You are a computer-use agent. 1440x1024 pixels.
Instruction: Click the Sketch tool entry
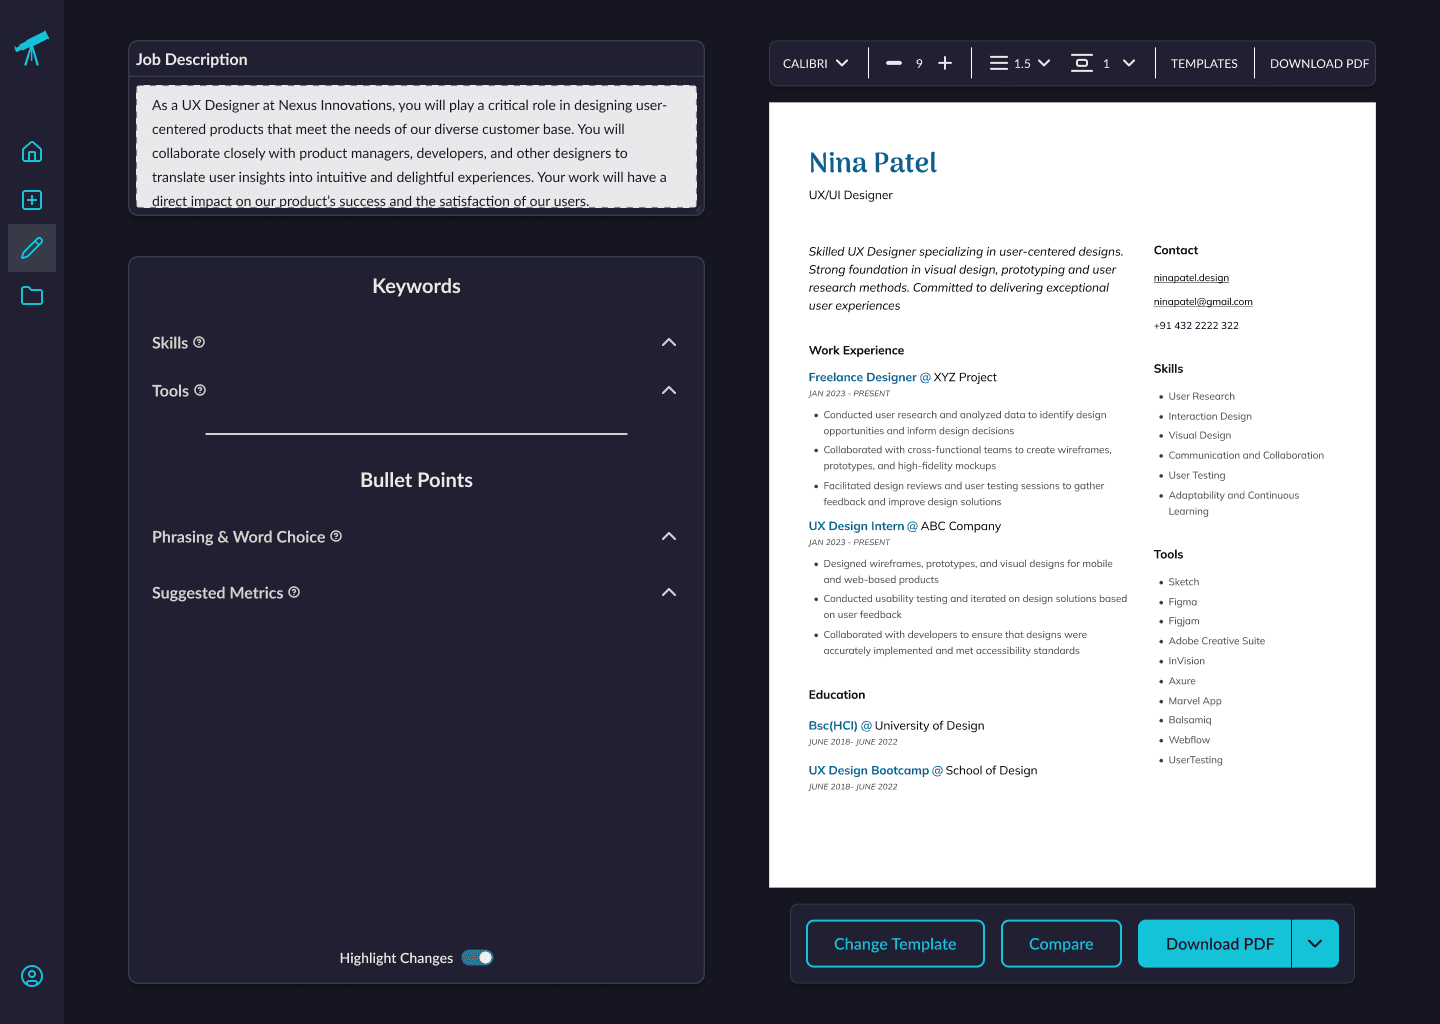(x=1183, y=582)
